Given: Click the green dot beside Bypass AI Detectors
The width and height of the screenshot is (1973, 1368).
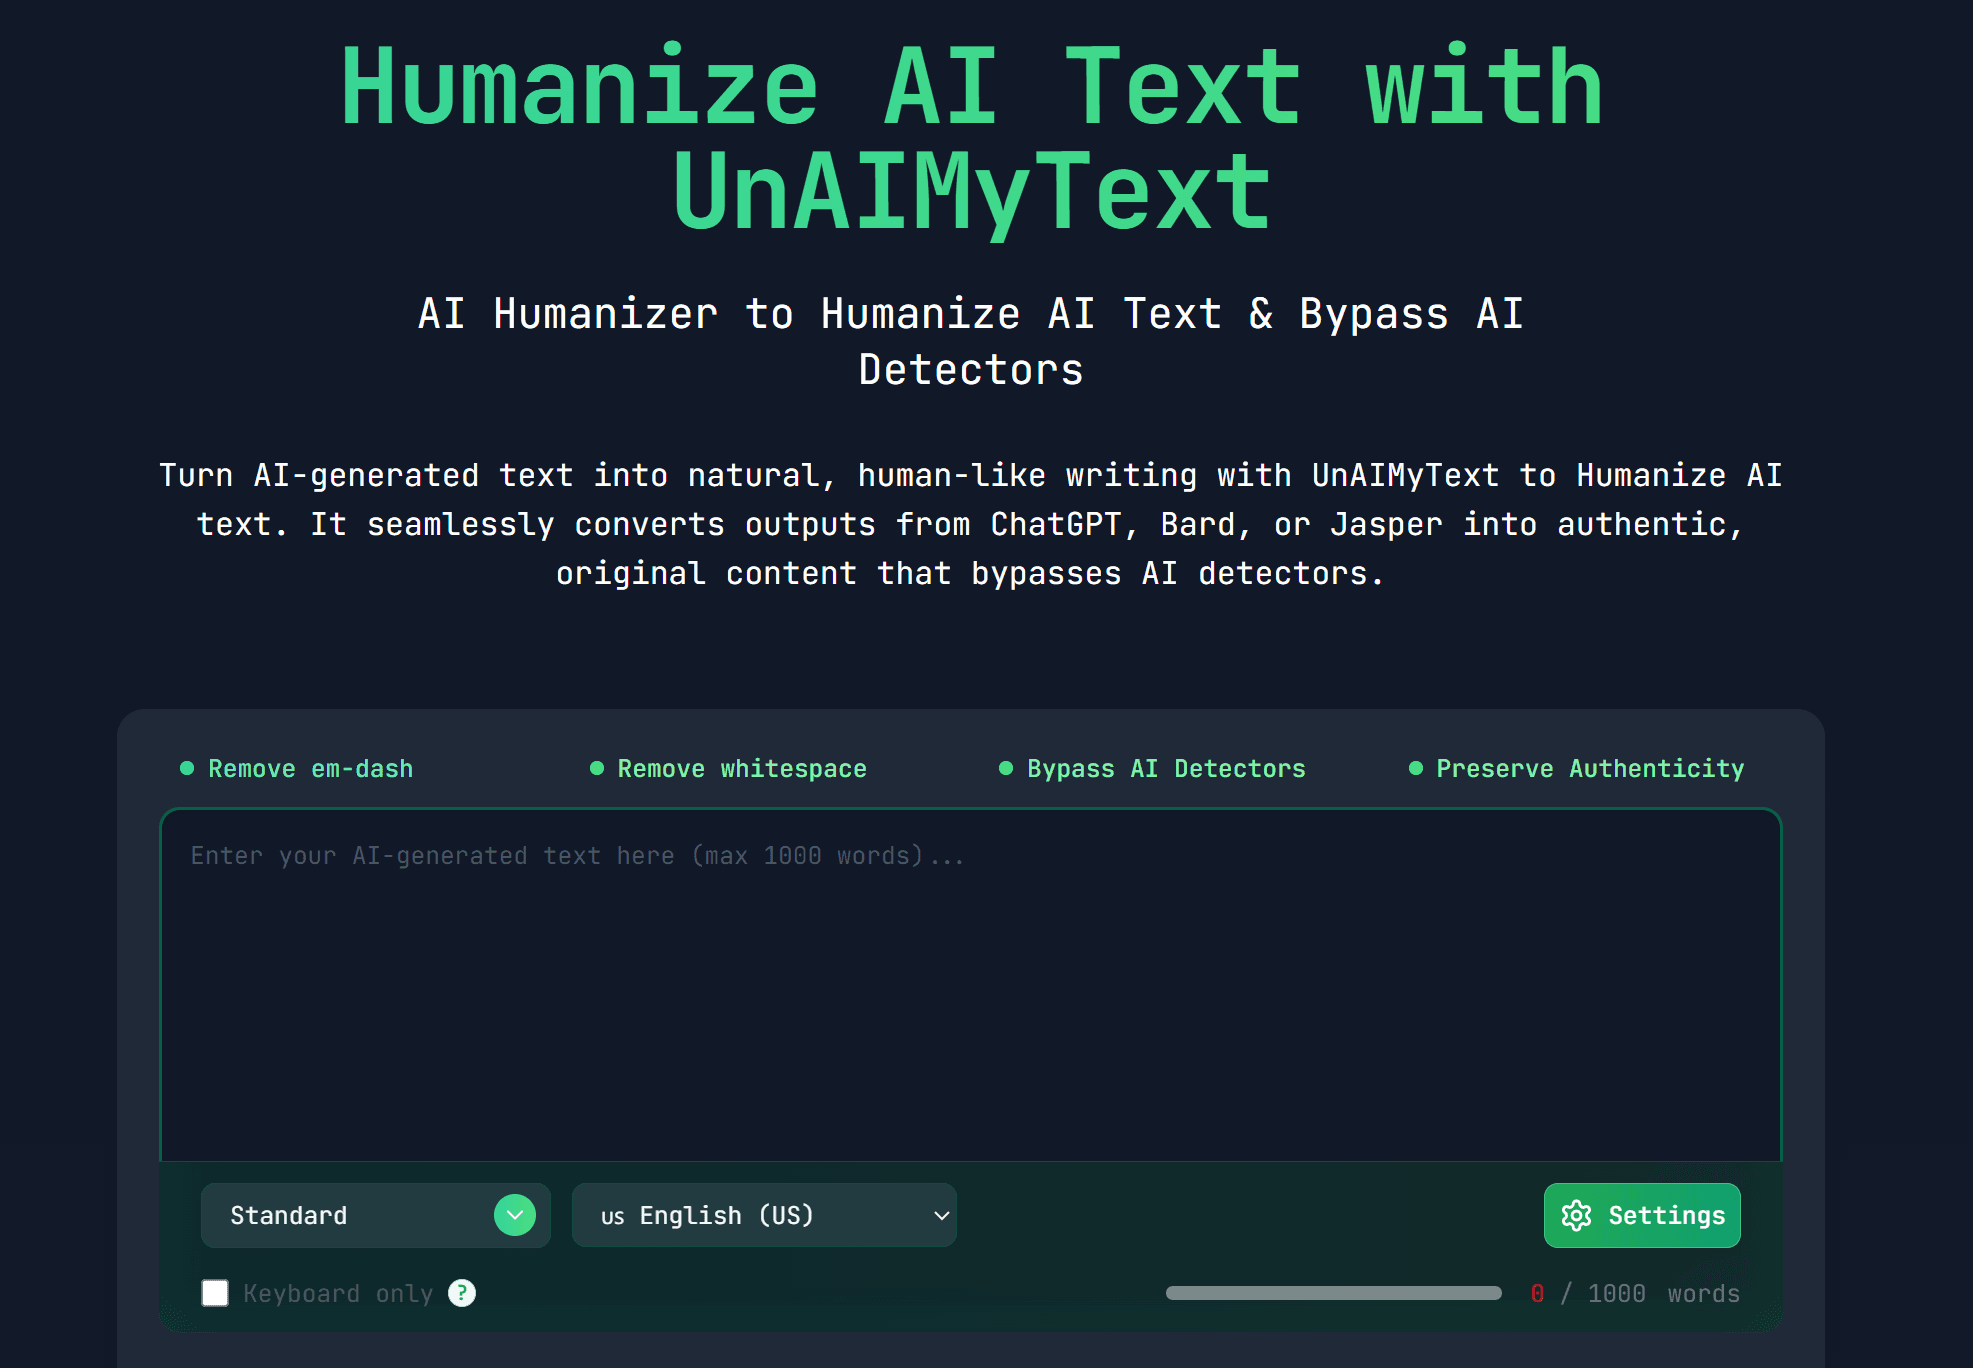Looking at the screenshot, I should (x=1005, y=768).
